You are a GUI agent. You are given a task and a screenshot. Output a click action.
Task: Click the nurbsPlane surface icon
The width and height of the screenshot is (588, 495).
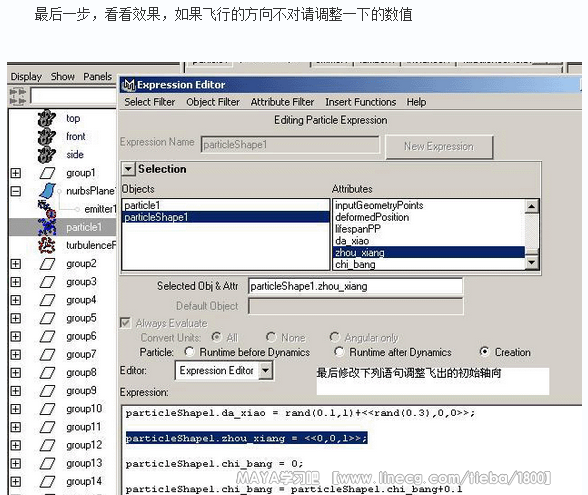pos(48,191)
